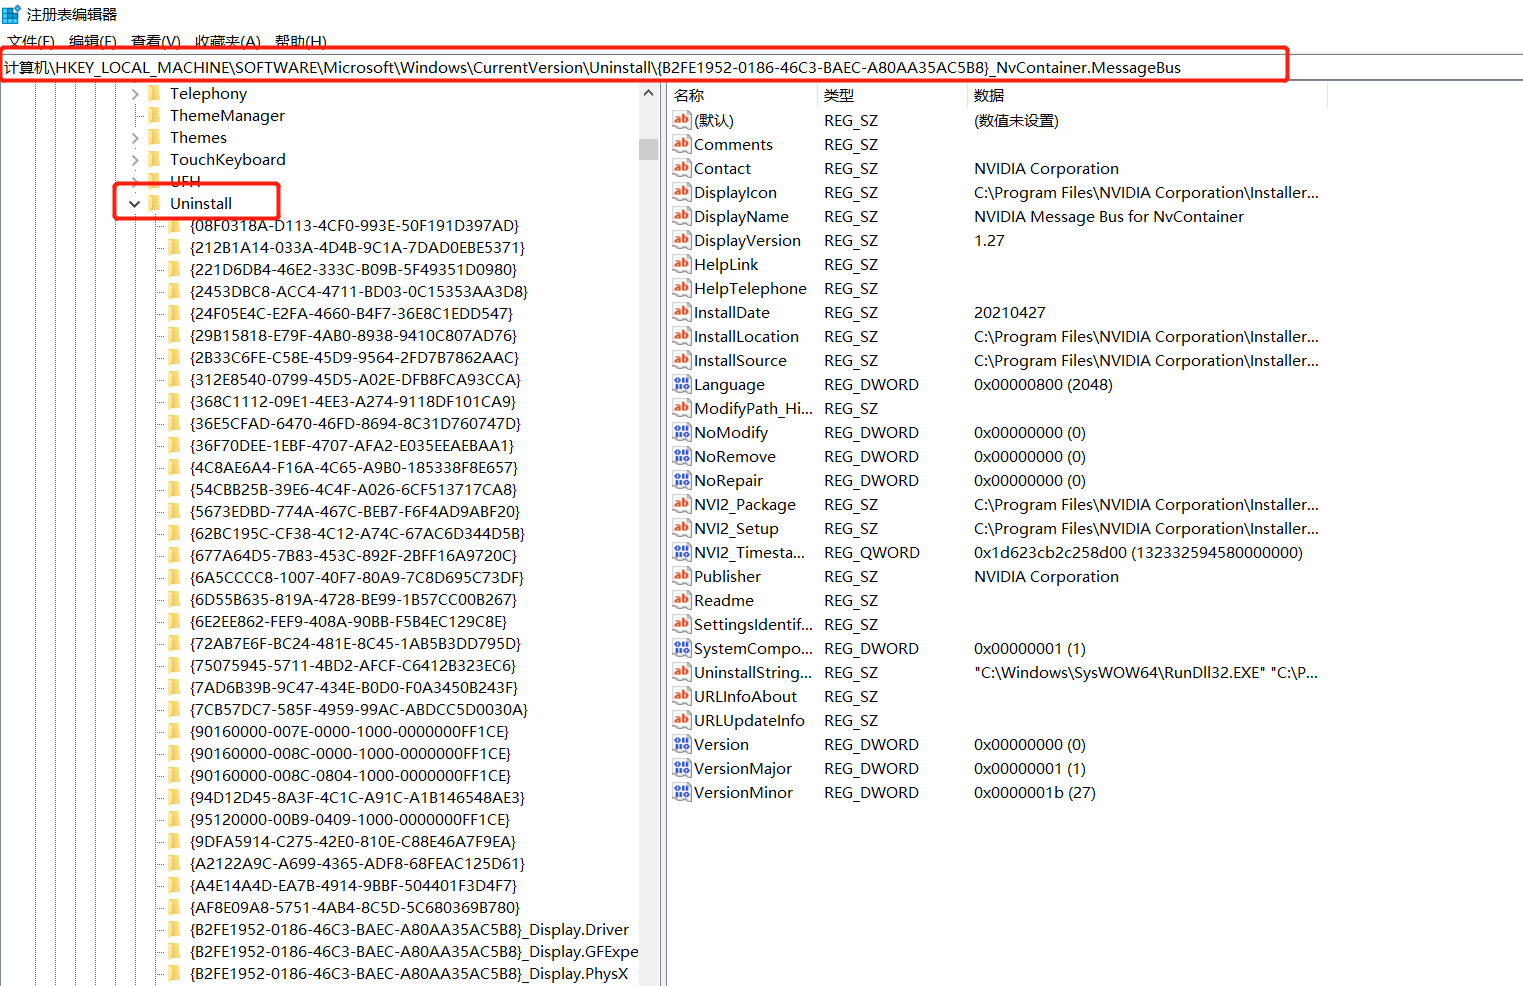Viewport: 1523px width, 986px height.
Task: Select the HelpLink value icon
Action: 682,264
